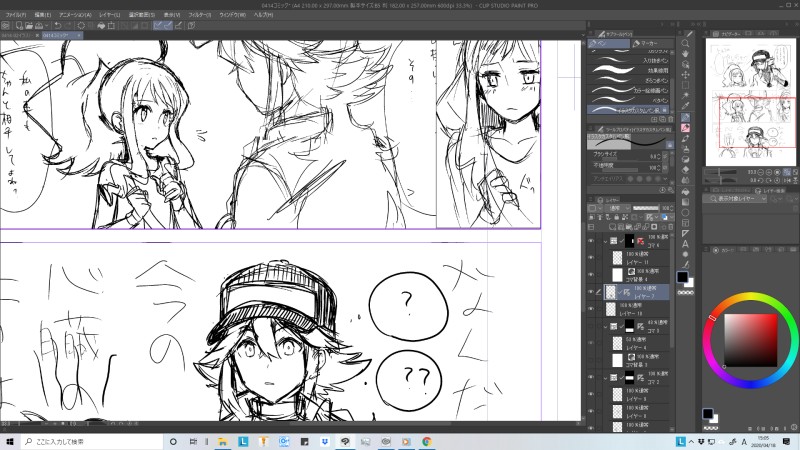The height and width of the screenshot is (450, 800).
Task: Hide the コマ 2 folder layer
Action: point(591,378)
